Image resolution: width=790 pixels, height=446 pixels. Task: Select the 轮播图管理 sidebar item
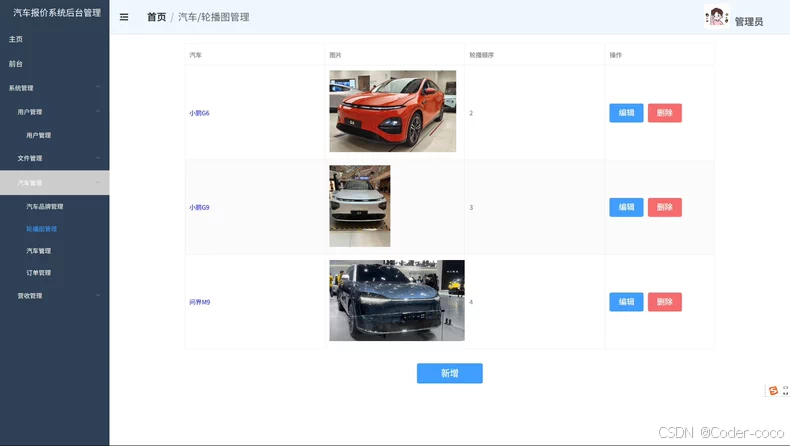tap(41, 229)
